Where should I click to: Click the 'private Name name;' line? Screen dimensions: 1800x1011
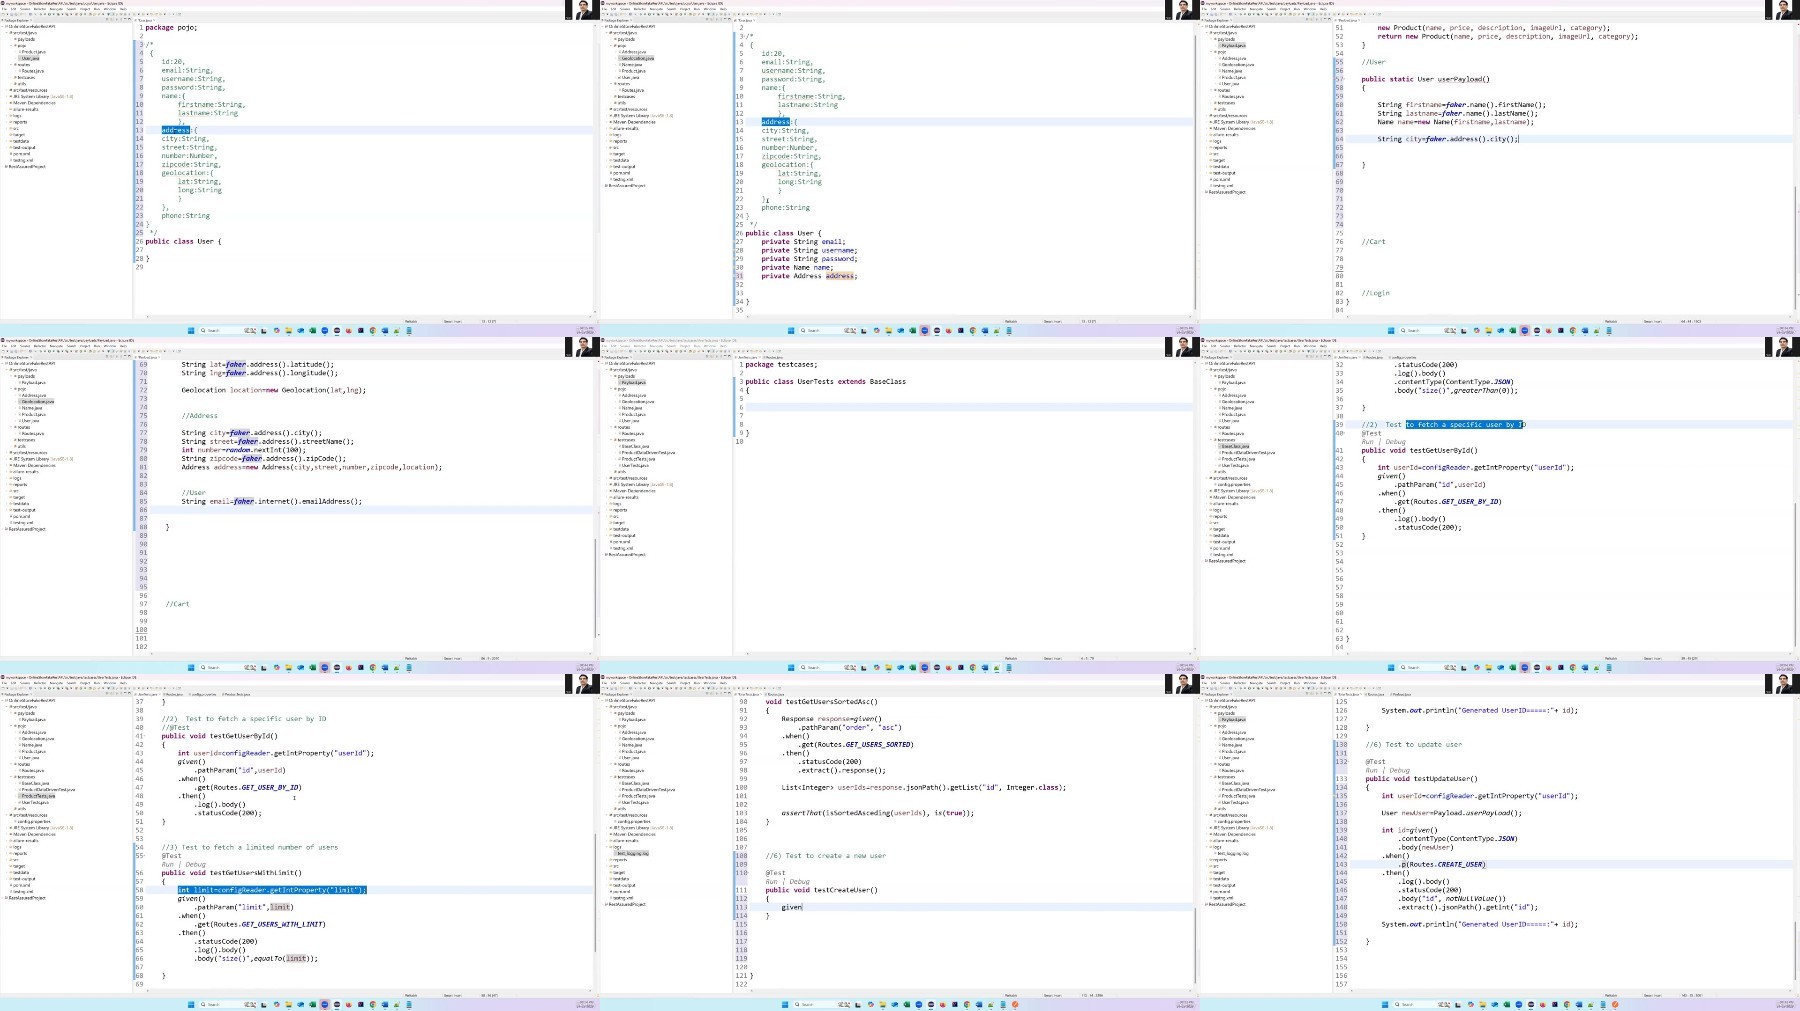(x=797, y=267)
